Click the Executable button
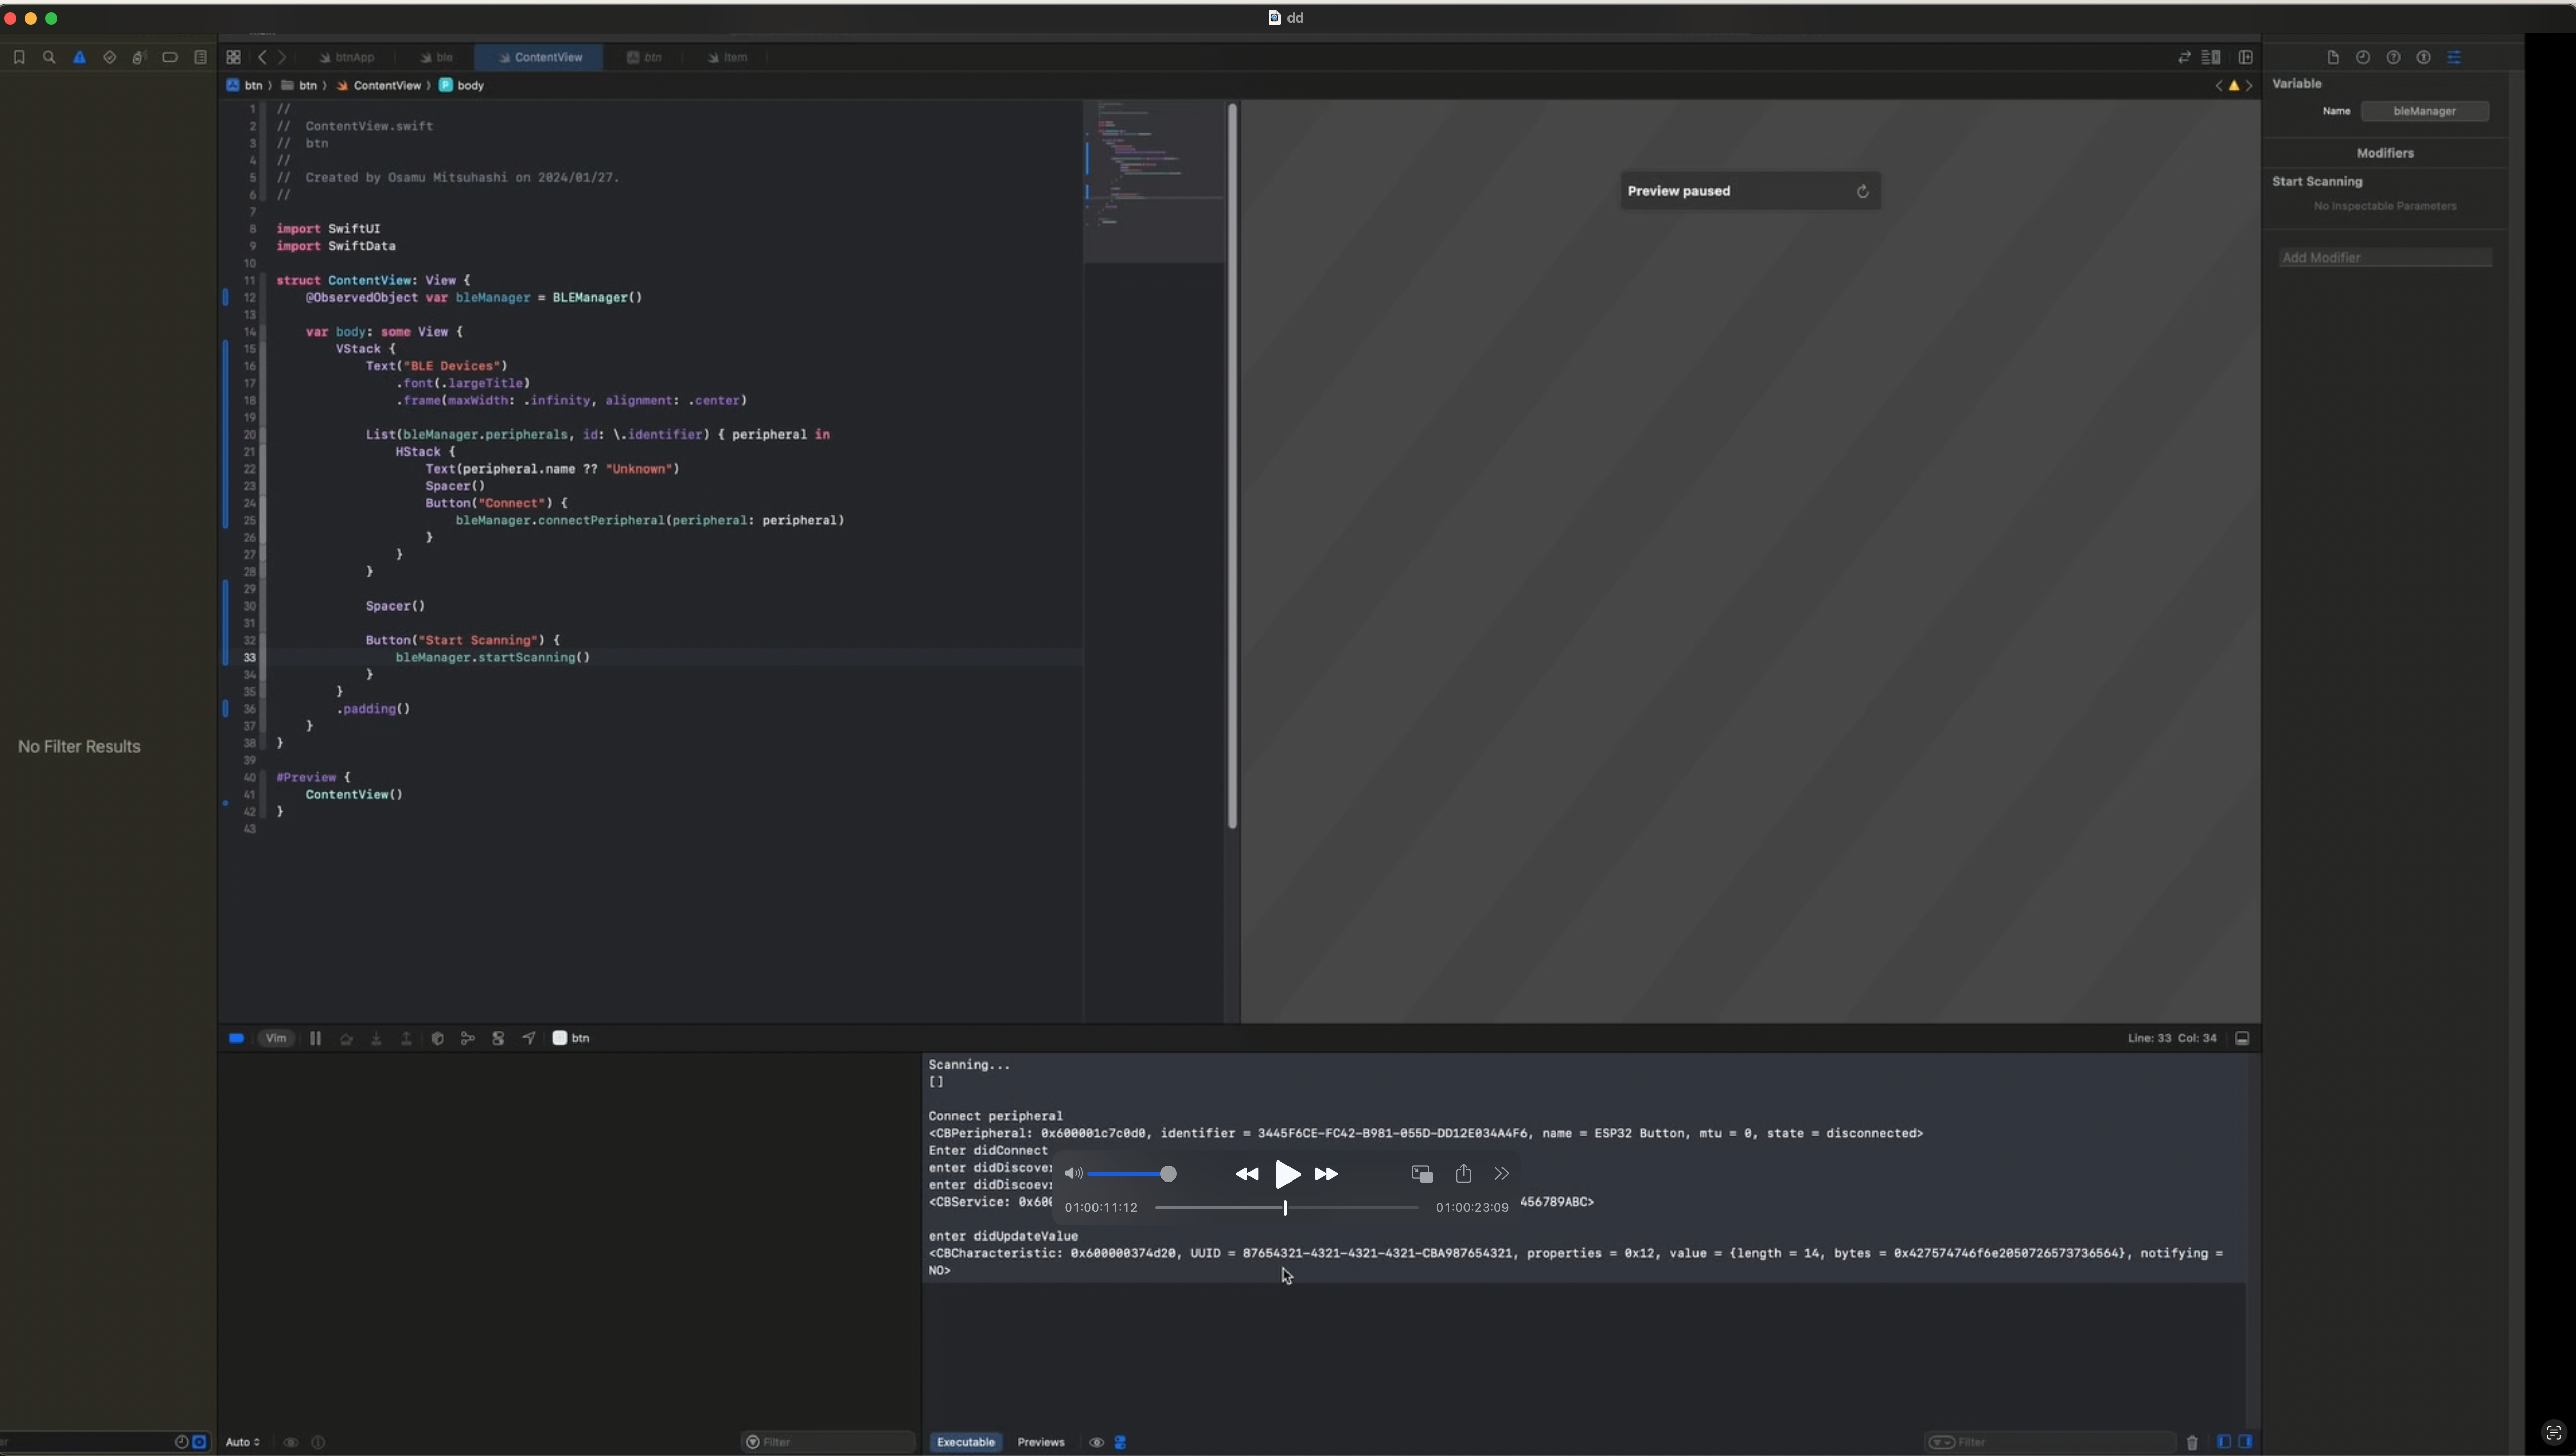2576x1456 pixels. pyautogui.click(x=965, y=1442)
